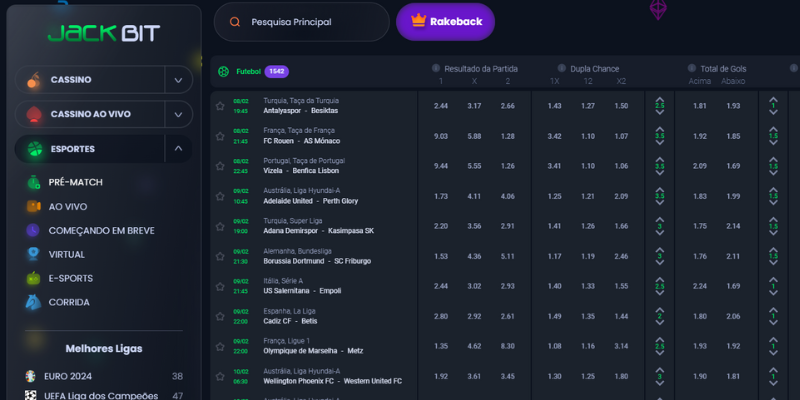Favorite the Vizela - Benfica Lisbon match
This screenshot has width=800, height=400.
220,166
